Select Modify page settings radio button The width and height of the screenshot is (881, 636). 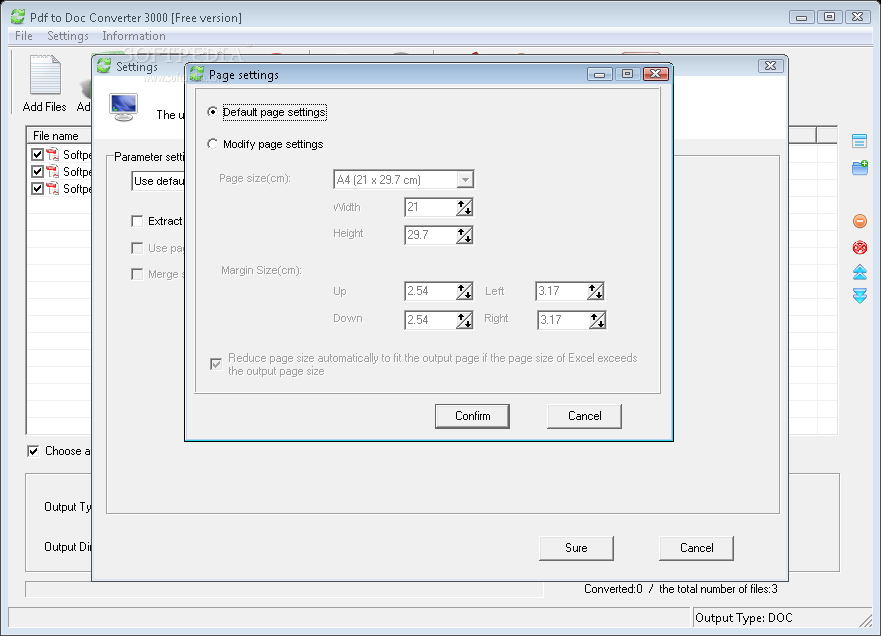pyautogui.click(x=212, y=144)
